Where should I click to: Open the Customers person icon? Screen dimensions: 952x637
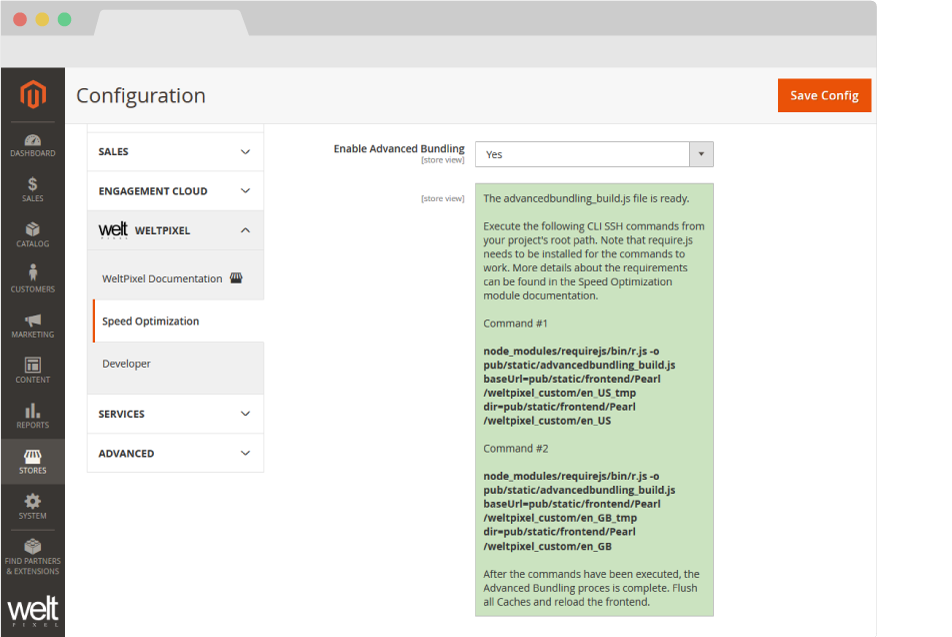coord(32,279)
